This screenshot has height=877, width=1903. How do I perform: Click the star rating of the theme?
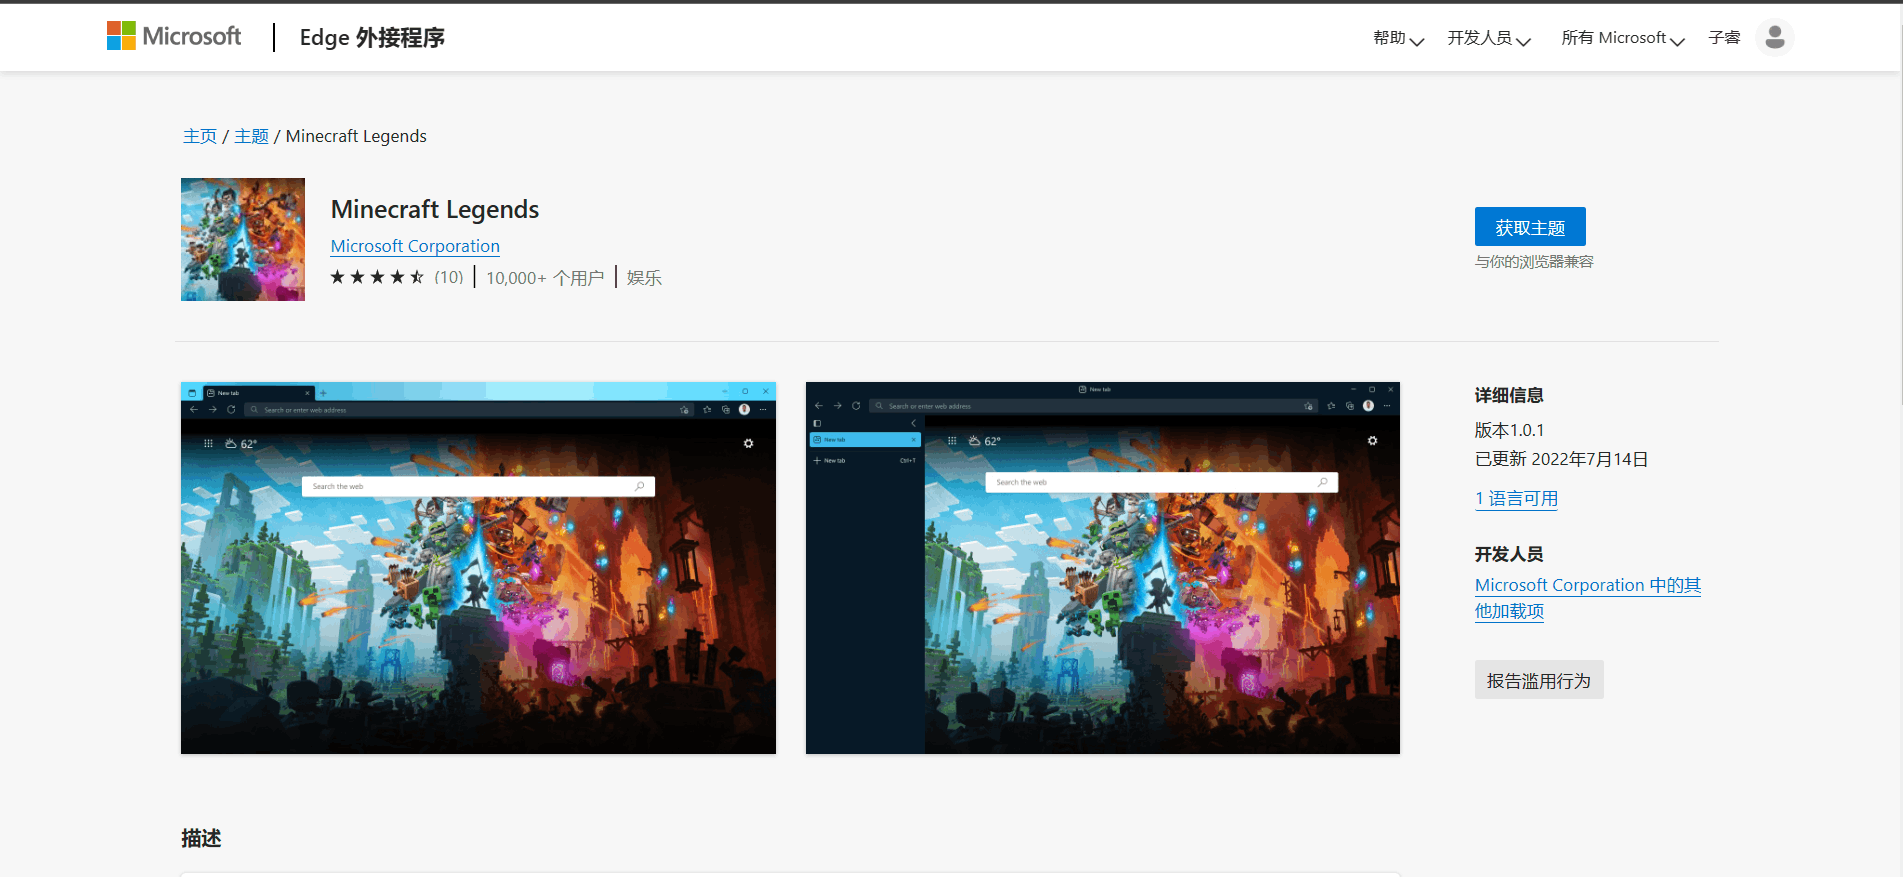point(377,277)
